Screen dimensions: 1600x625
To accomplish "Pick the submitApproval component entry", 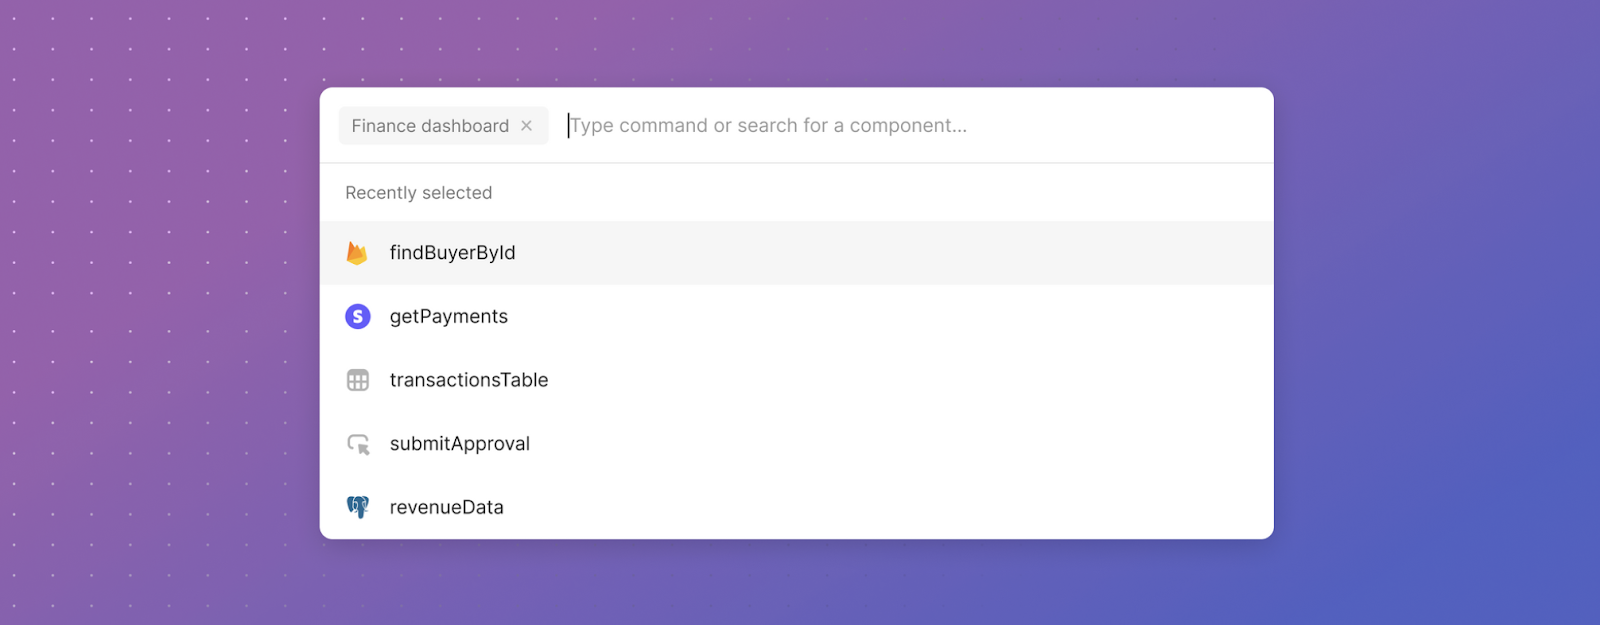I will 459,444.
